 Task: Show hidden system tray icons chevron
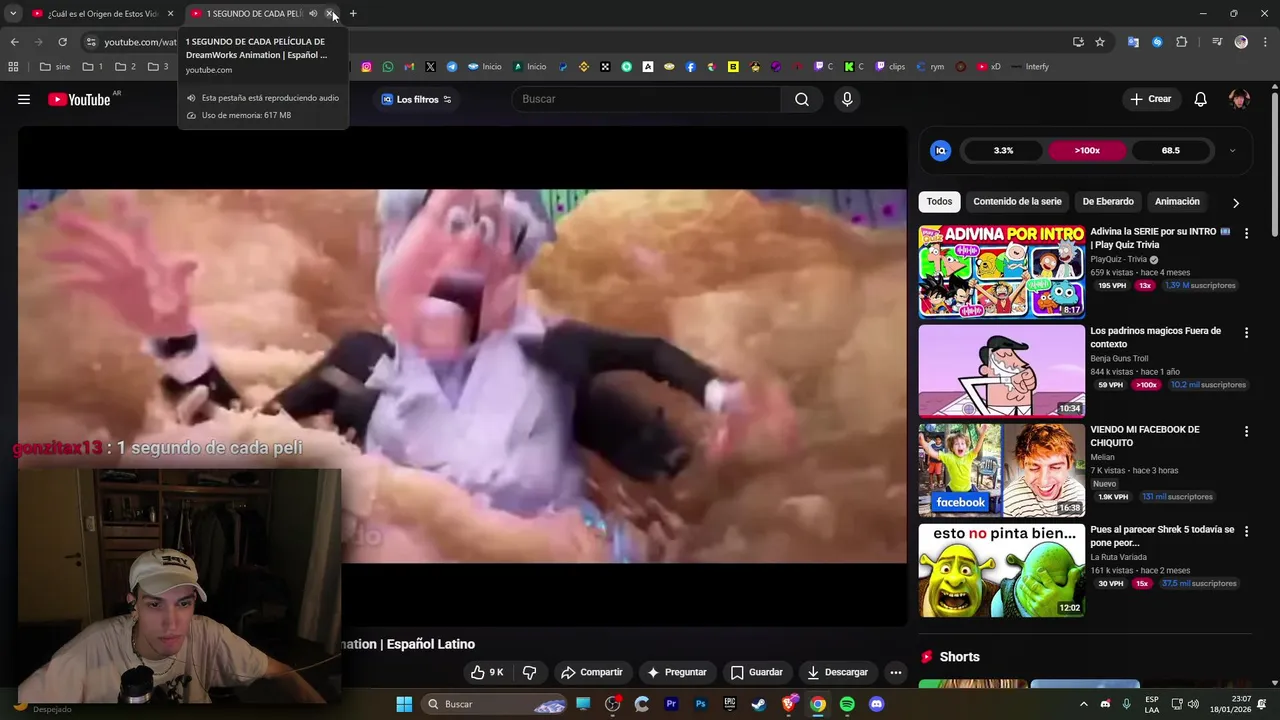pos(1083,704)
